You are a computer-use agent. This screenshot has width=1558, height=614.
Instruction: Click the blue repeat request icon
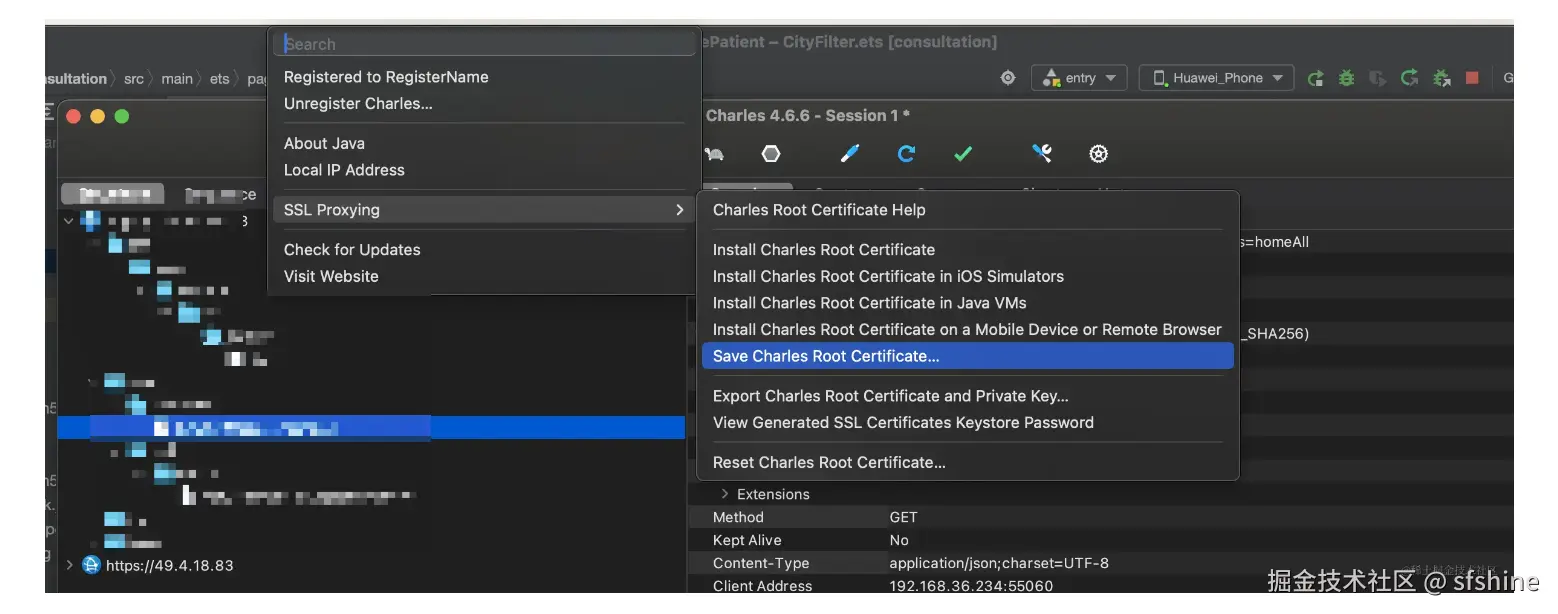click(906, 154)
